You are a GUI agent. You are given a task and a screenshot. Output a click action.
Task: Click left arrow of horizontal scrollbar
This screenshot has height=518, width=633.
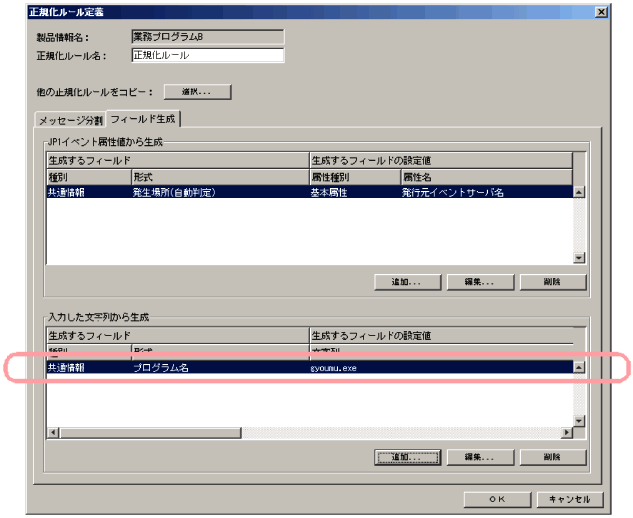point(53,432)
